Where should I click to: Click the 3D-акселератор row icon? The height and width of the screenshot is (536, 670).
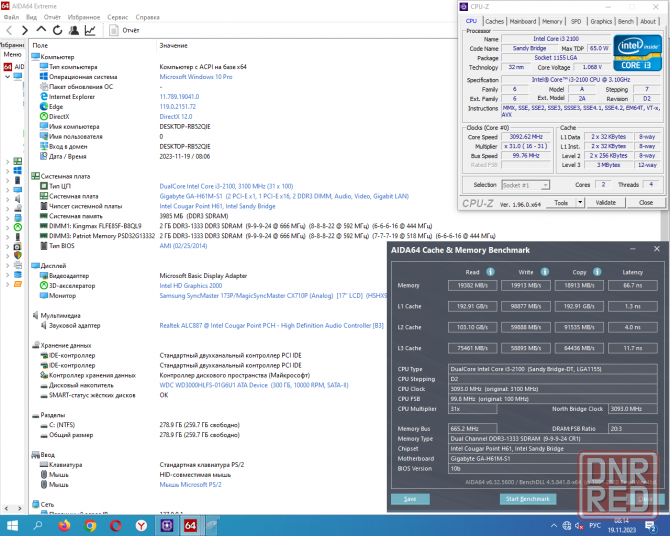44,286
